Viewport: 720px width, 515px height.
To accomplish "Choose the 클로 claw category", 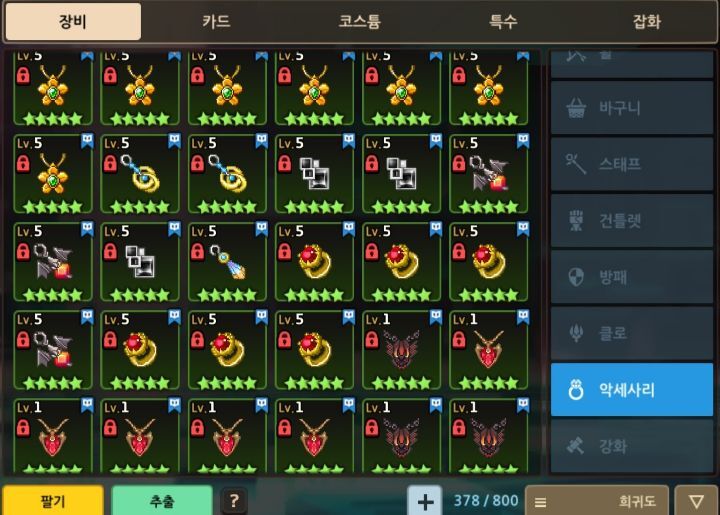I will coord(632,333).
